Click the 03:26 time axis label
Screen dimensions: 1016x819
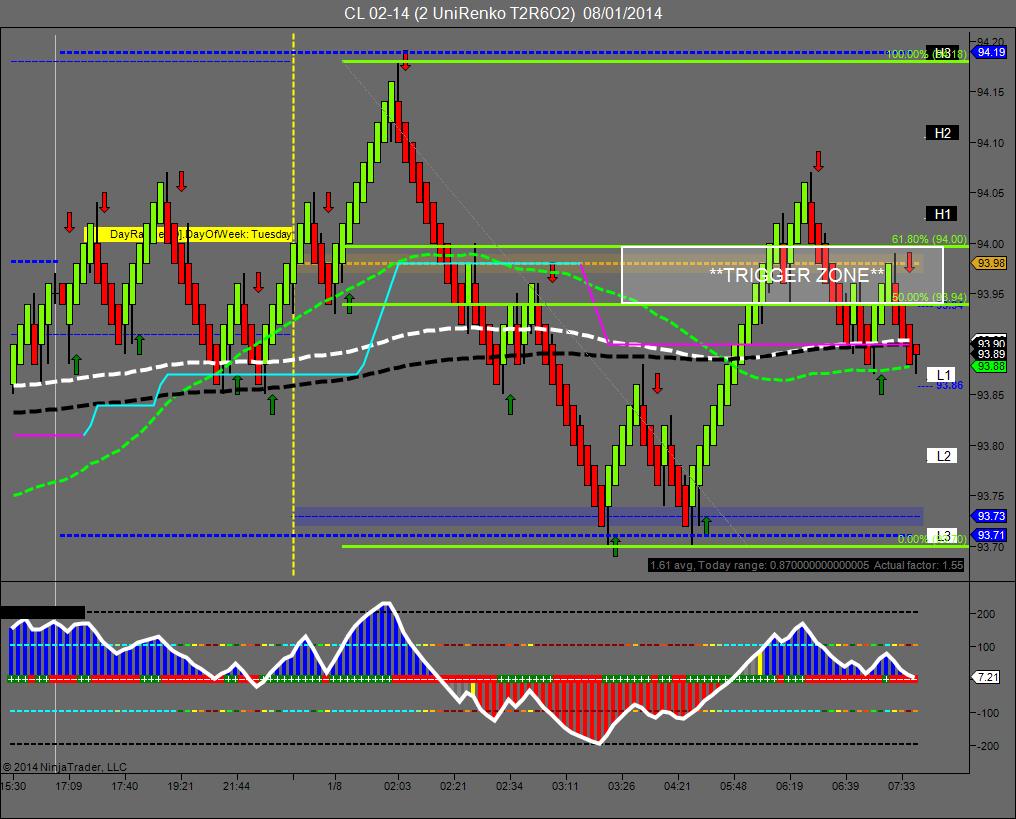pos(621,786)
